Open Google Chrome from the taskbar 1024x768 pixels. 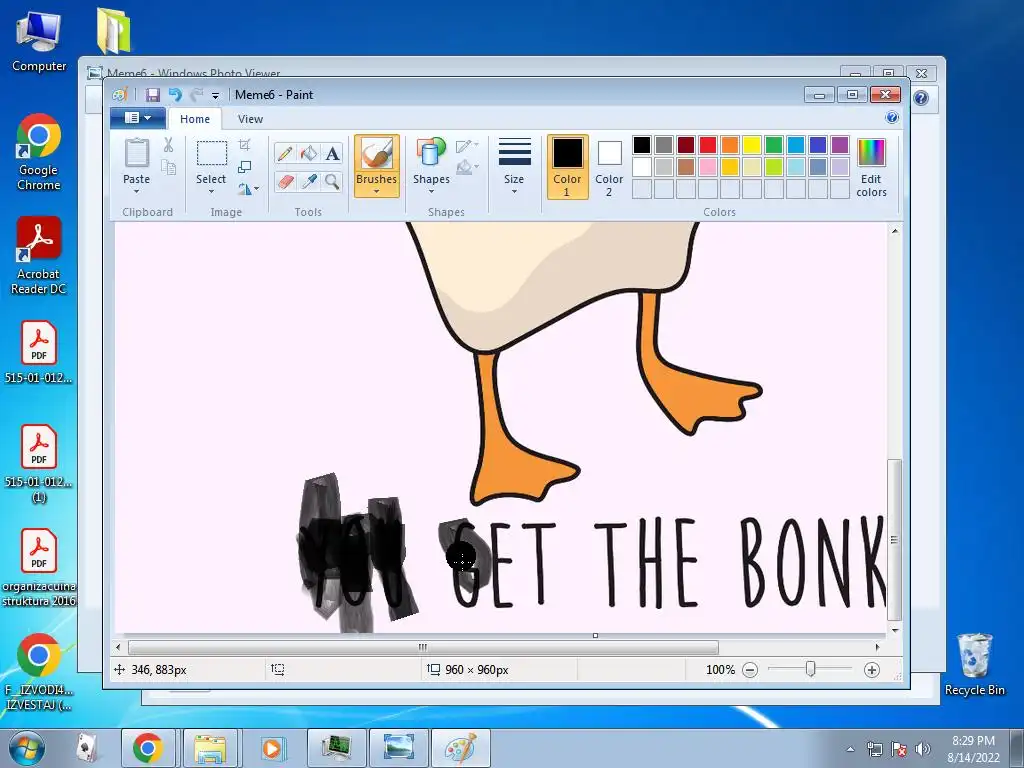pyautogui.click(x=148, y=748)
